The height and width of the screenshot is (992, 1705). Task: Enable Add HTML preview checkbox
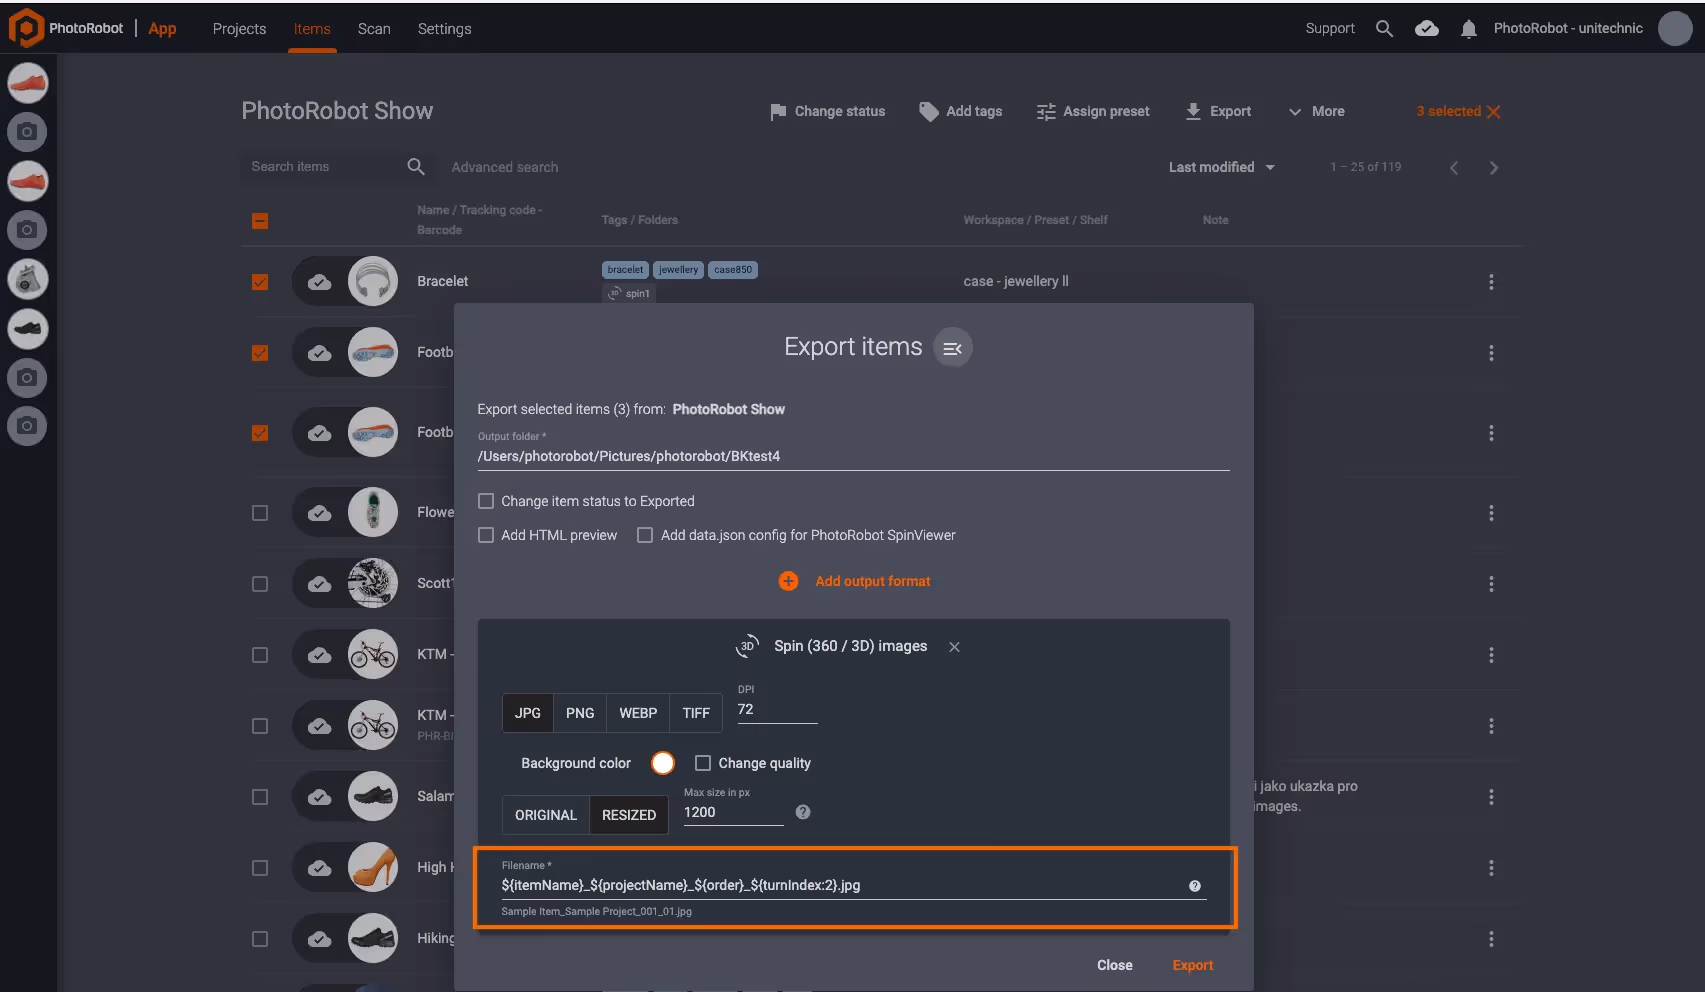coord(486,535)
